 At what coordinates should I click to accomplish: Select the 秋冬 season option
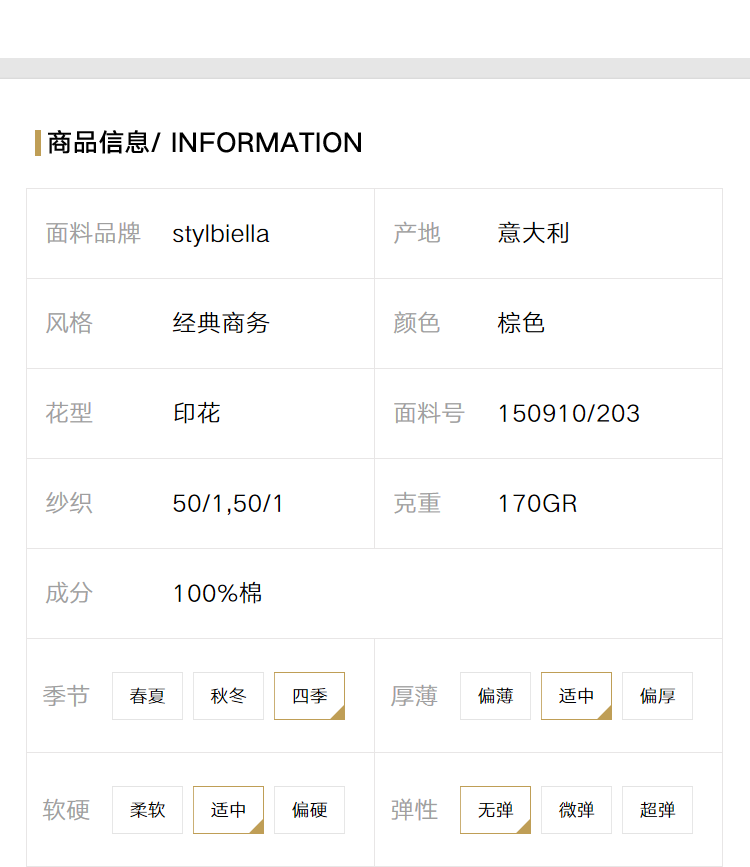tap(228, 696)
